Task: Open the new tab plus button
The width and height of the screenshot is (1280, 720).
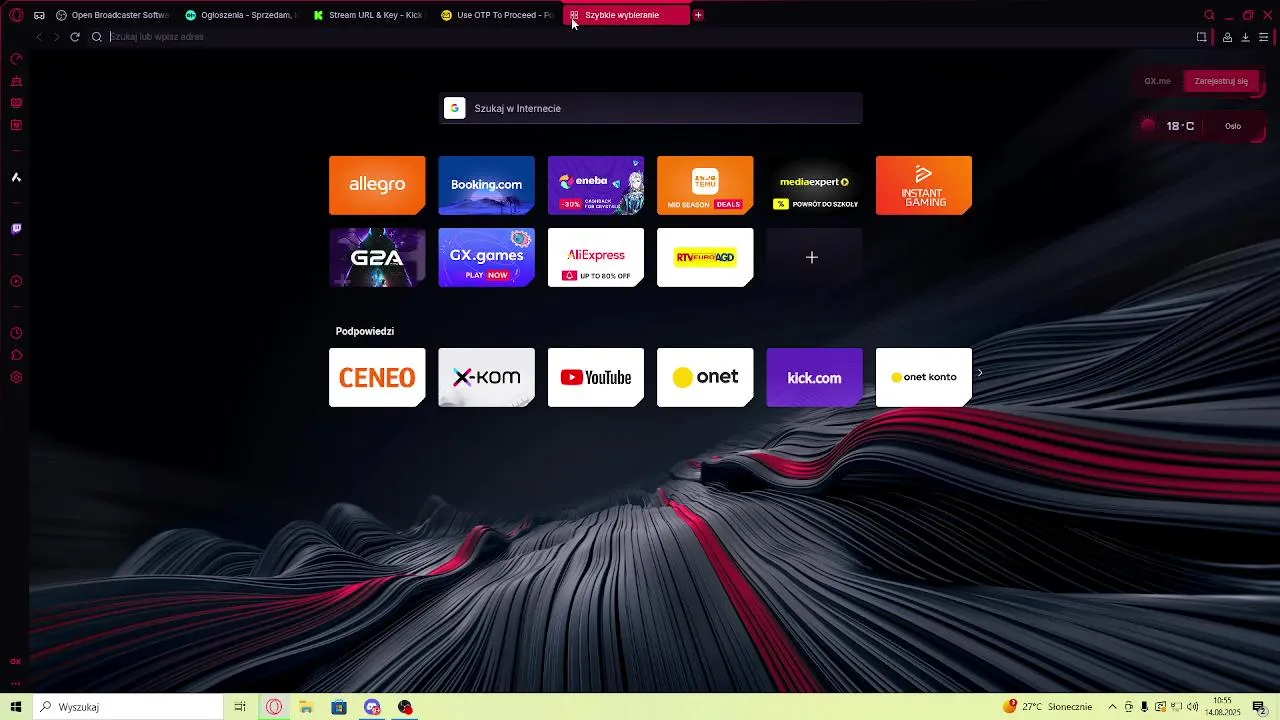Action: point(698,15)
